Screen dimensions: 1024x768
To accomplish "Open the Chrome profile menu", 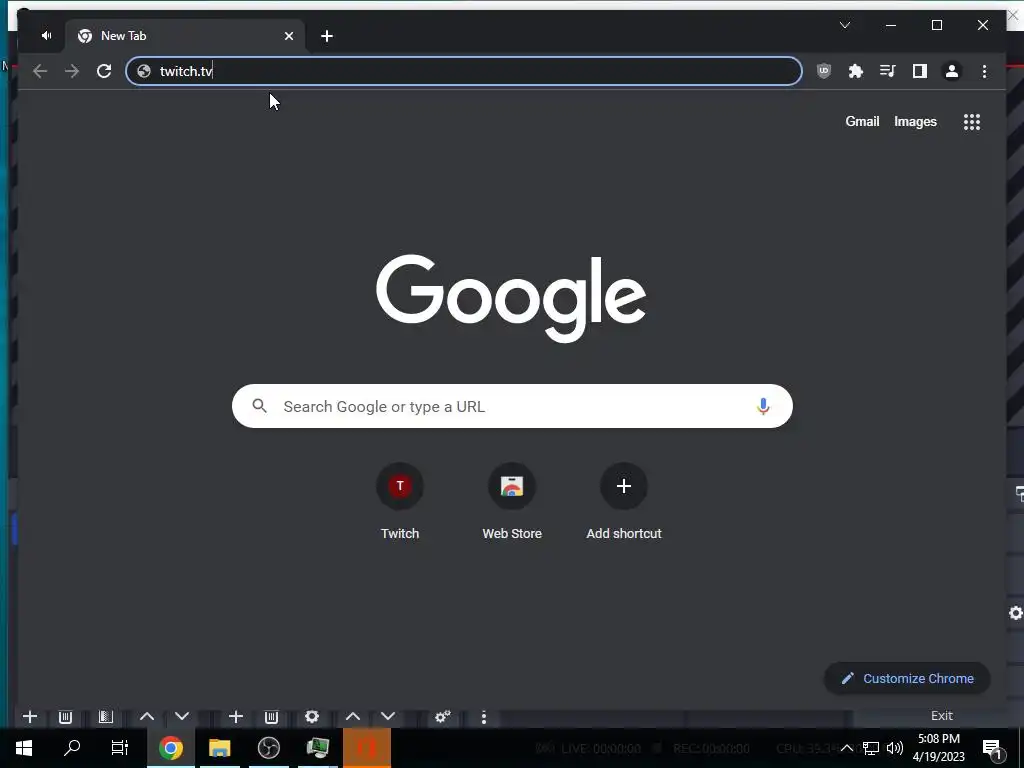I will (x=952, y=71).
